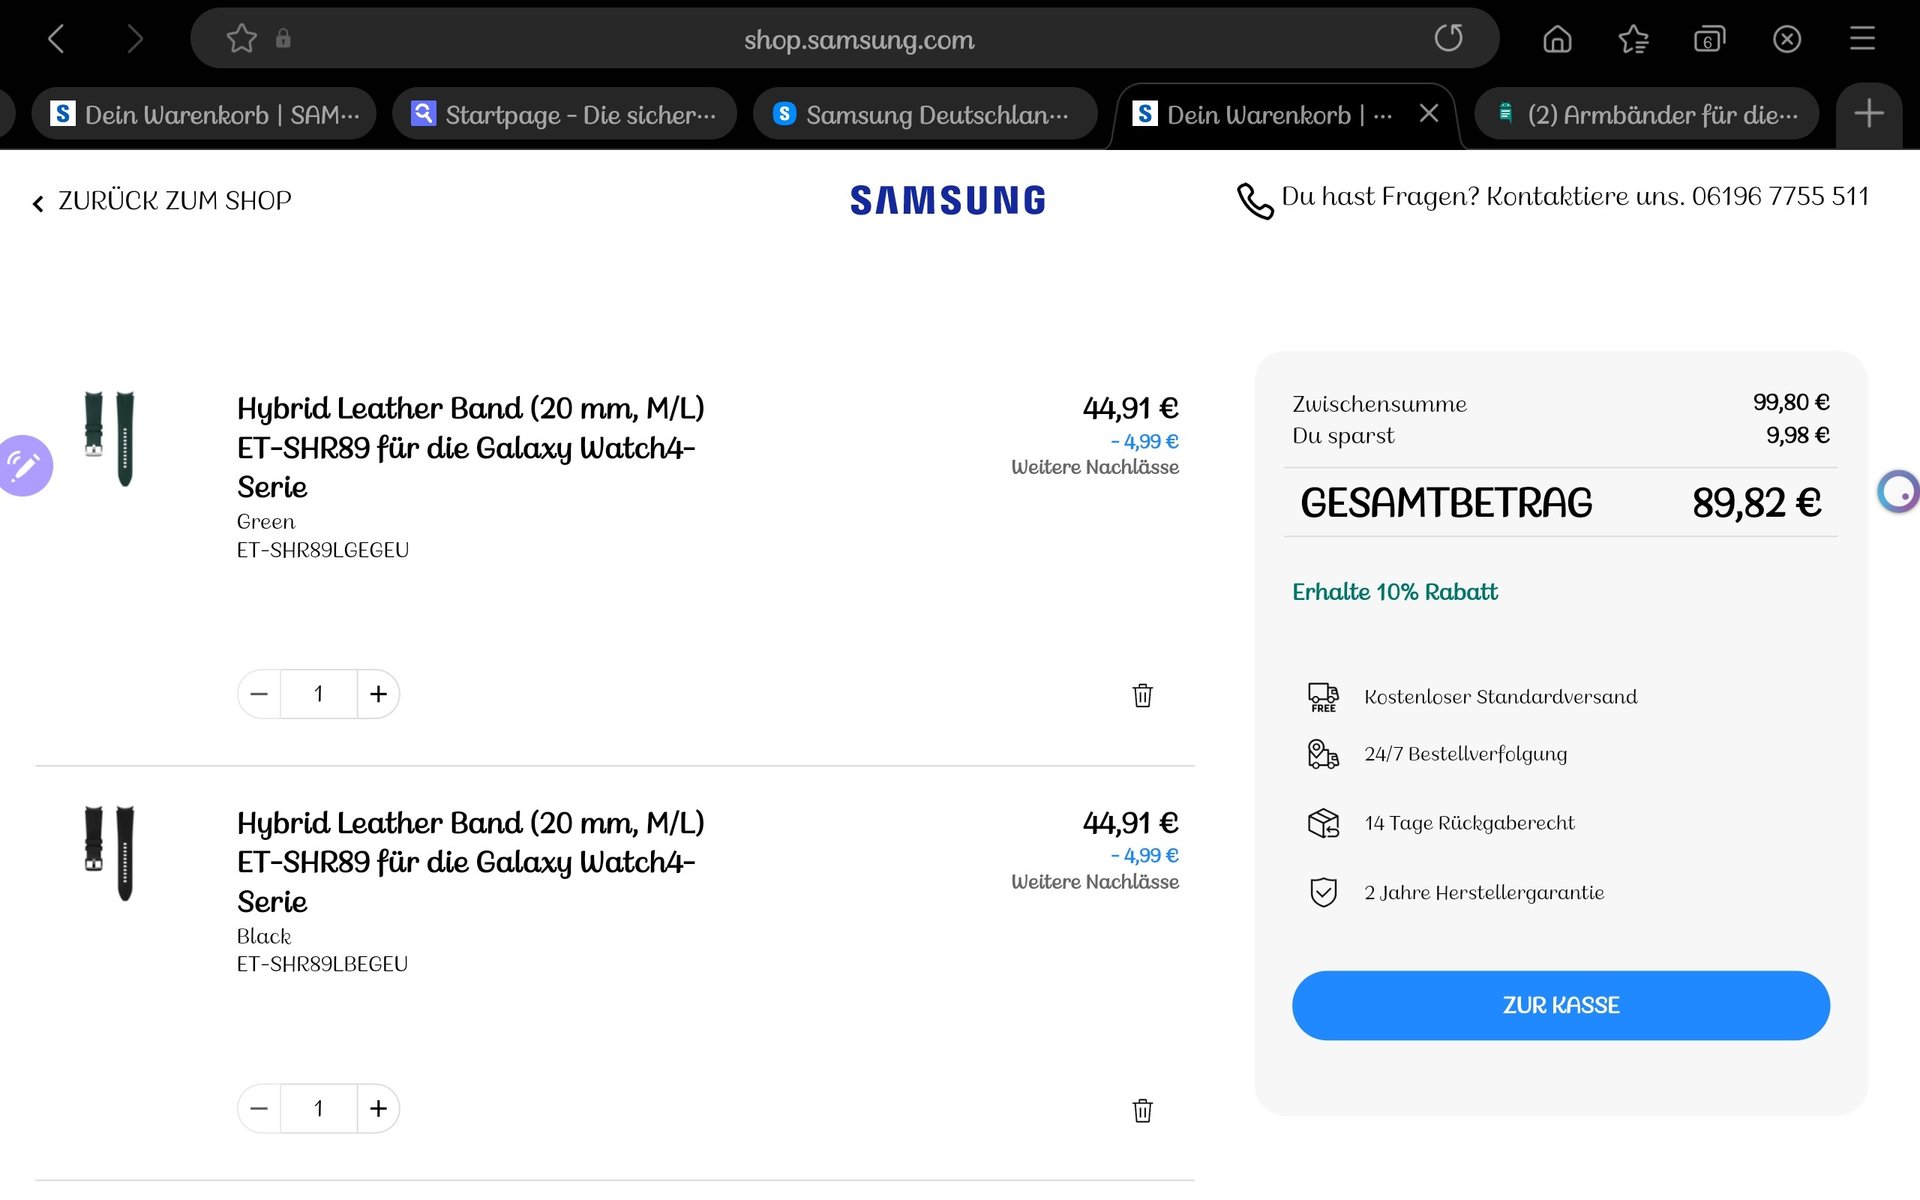The image size is (1920, 1200).
Task: Open the Green Hybrid Leather Band product title
Action: [471, 447]
